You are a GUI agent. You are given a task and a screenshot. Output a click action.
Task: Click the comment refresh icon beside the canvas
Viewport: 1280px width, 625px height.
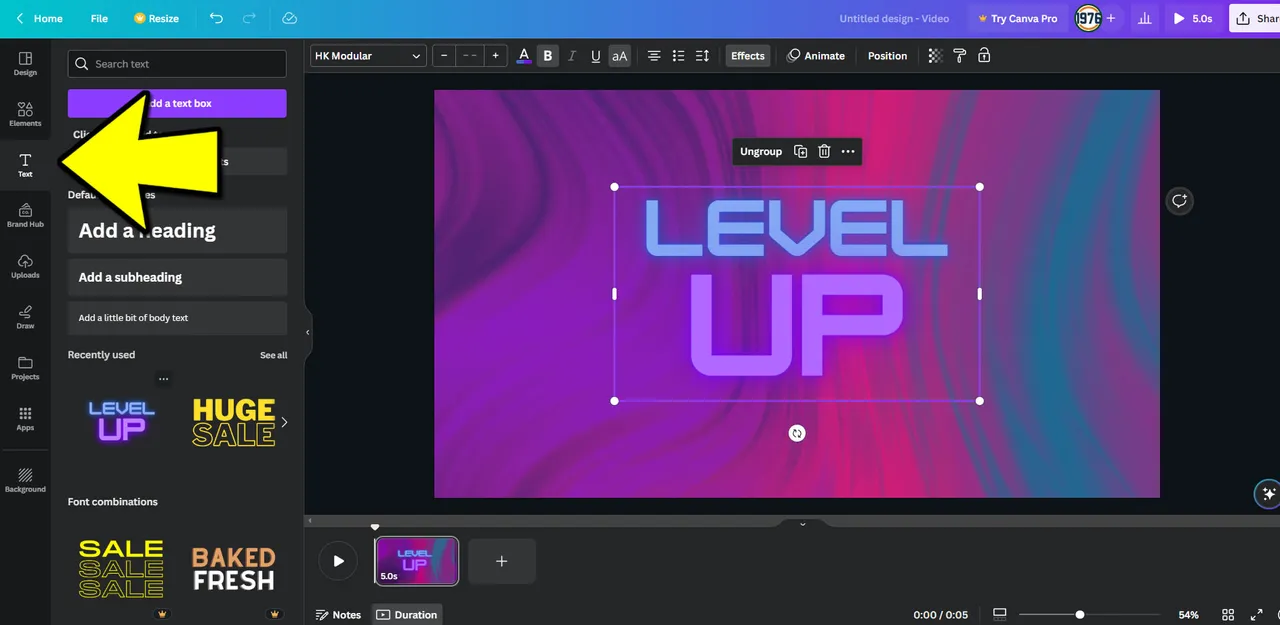tap(1180, 201)
